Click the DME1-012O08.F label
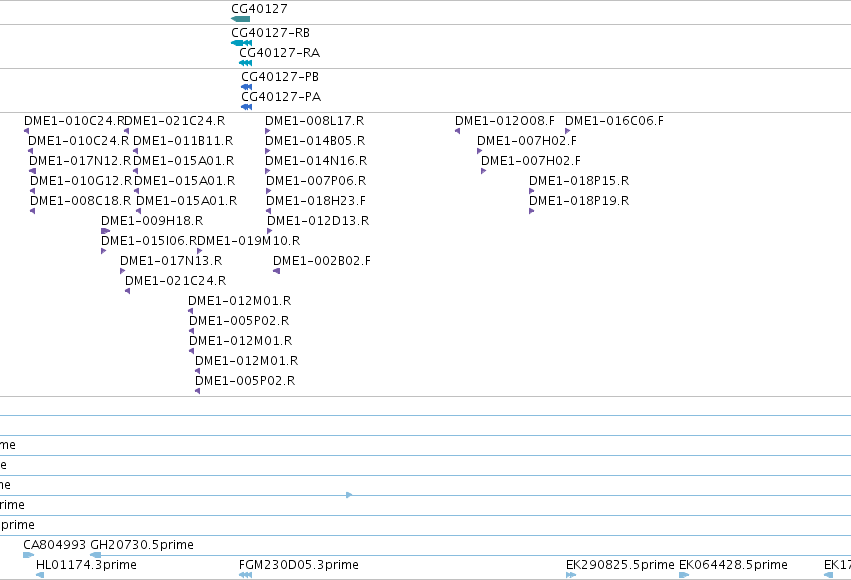The image size is (851, 580). pos(505,120)
